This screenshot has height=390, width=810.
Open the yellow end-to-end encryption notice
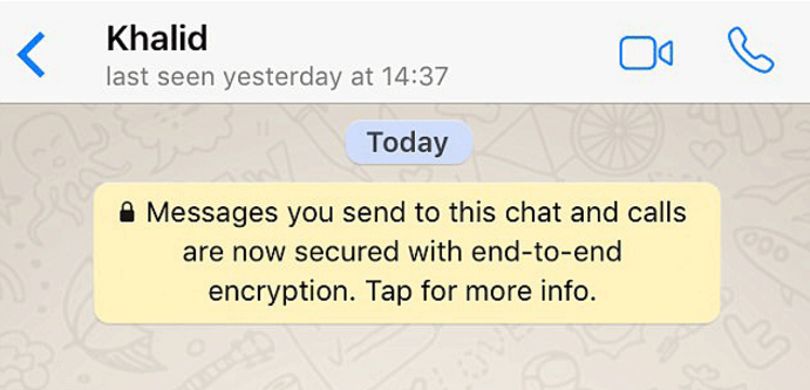pyautogui.click(x=407, y=253)
